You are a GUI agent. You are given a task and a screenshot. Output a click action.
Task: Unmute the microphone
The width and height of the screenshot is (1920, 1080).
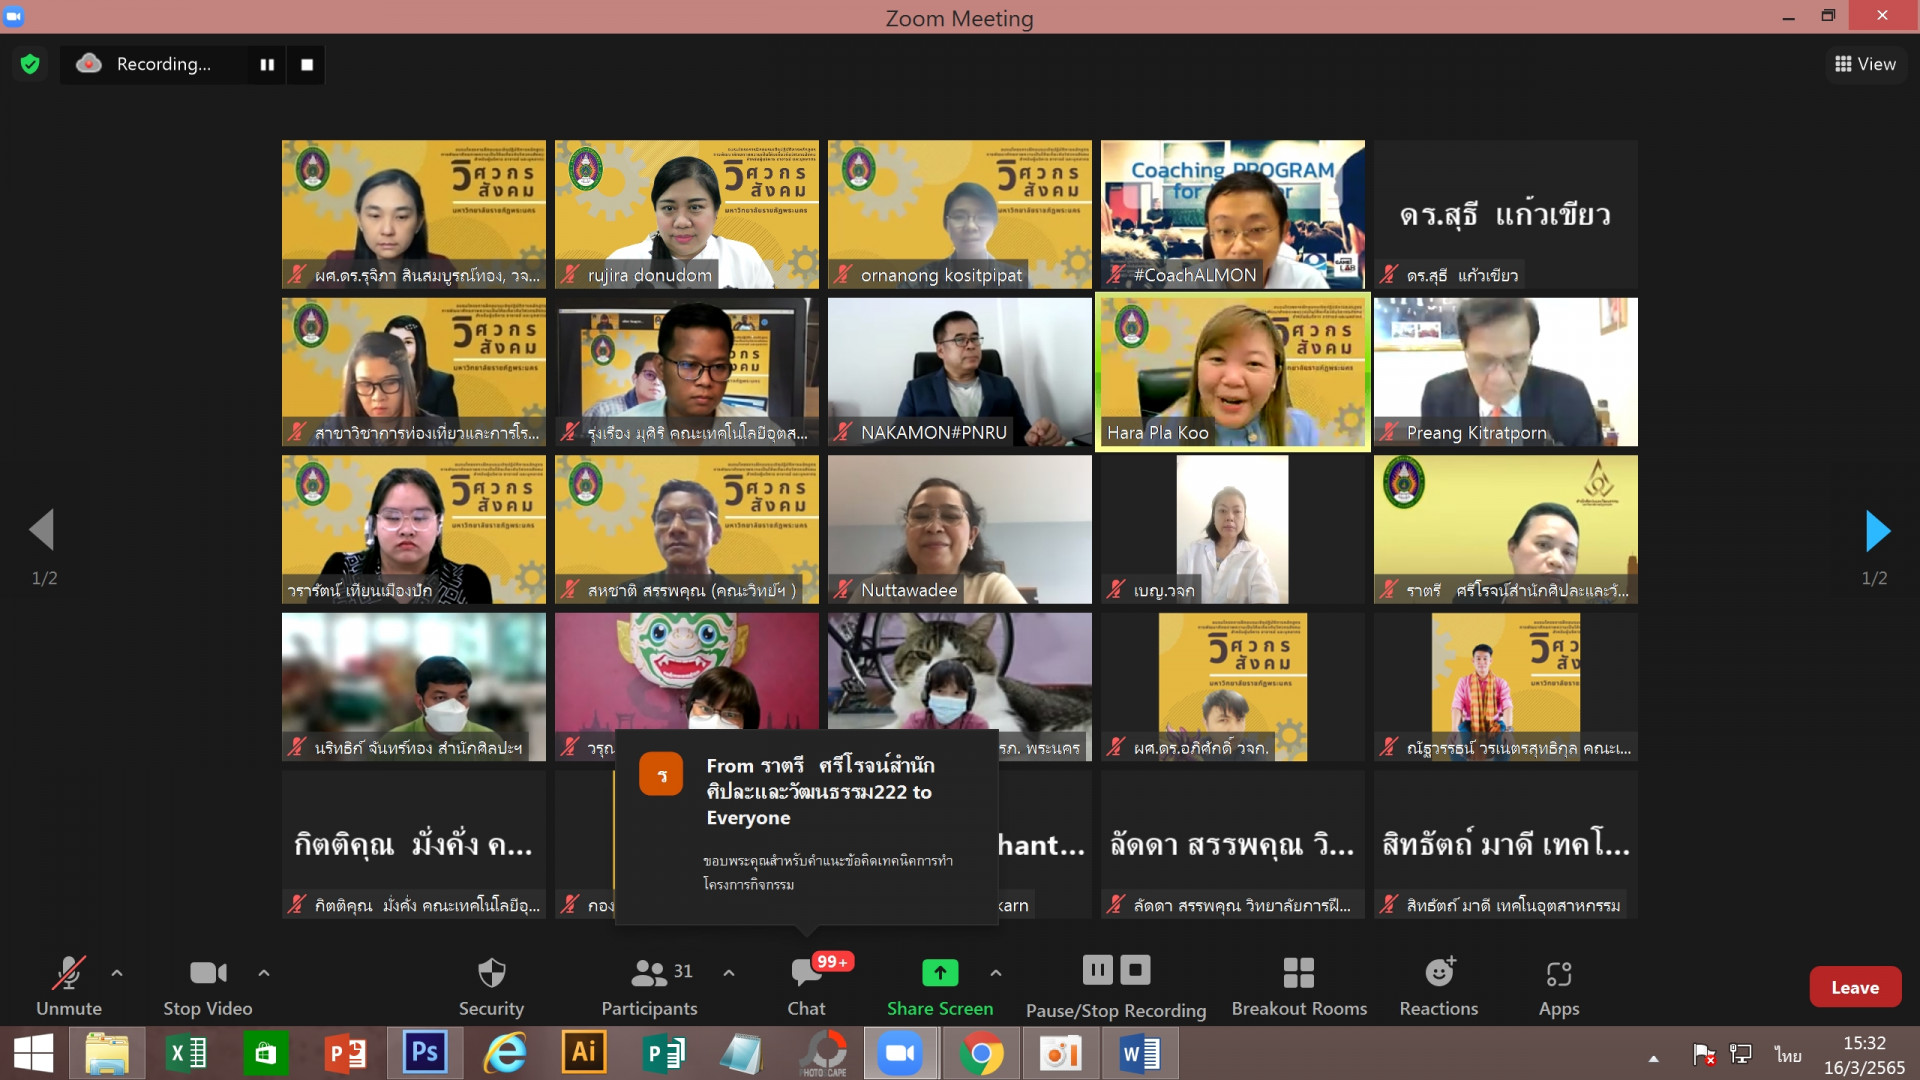[x=69, y=985]
